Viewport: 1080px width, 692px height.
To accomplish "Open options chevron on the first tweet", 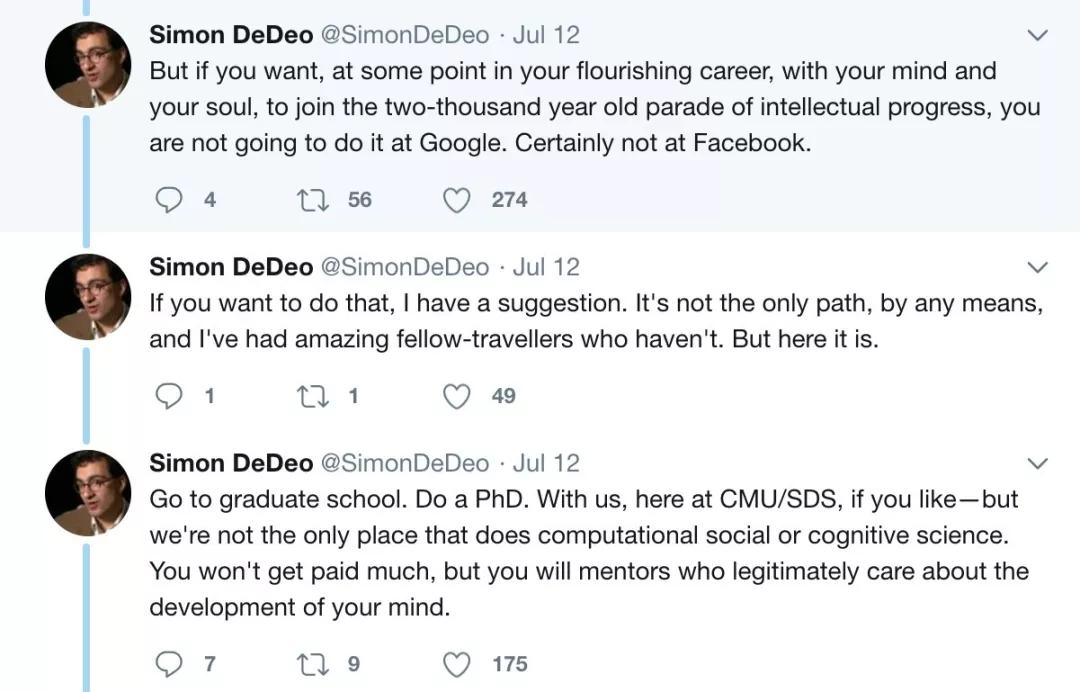I will (1038, 36).
